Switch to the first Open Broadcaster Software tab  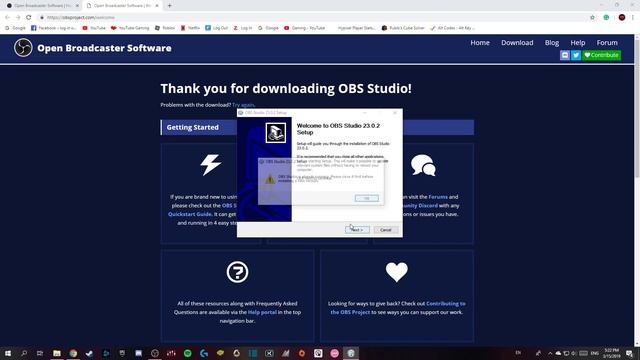point(42,6)
